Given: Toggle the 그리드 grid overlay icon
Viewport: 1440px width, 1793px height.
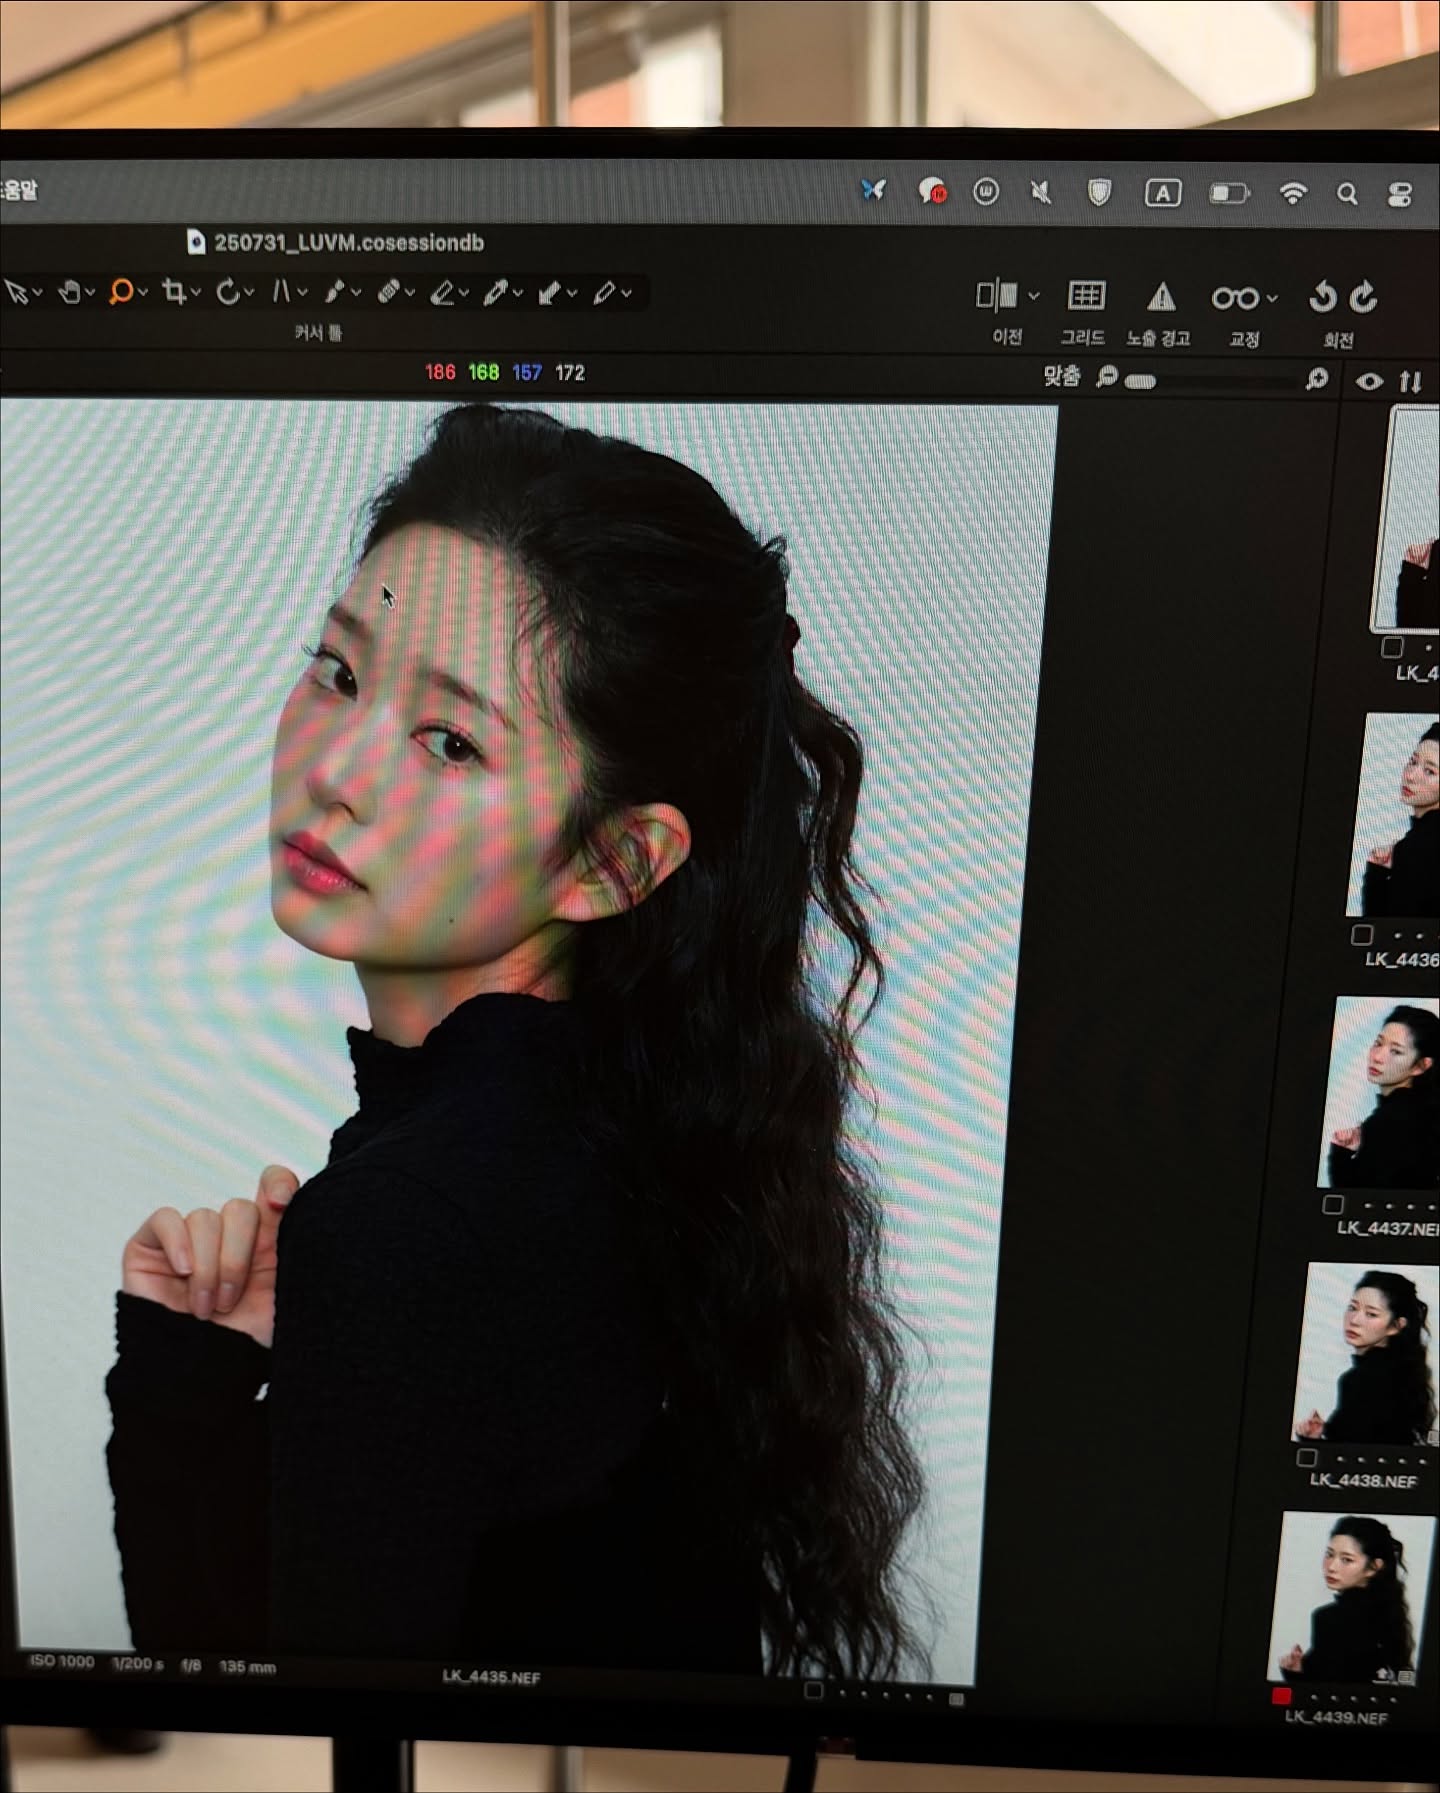Looking at the screenshot, I should coord(1086,296).
